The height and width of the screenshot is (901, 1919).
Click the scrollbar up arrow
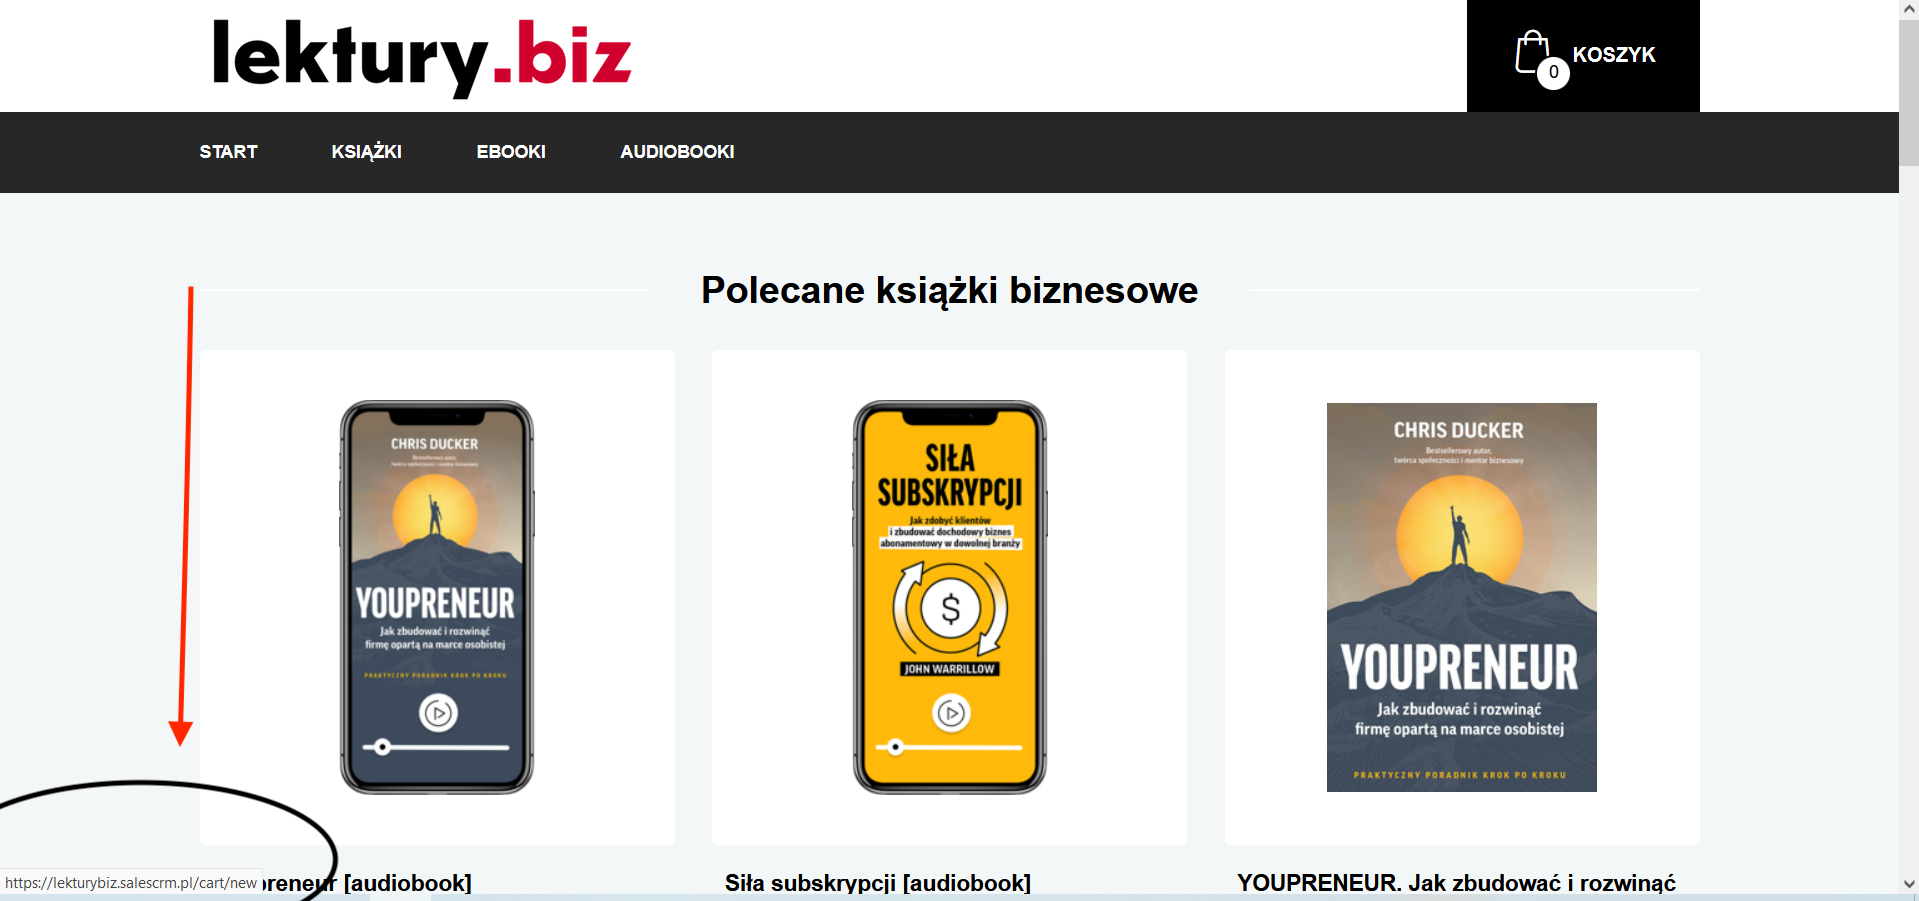tap(1909, 9)
